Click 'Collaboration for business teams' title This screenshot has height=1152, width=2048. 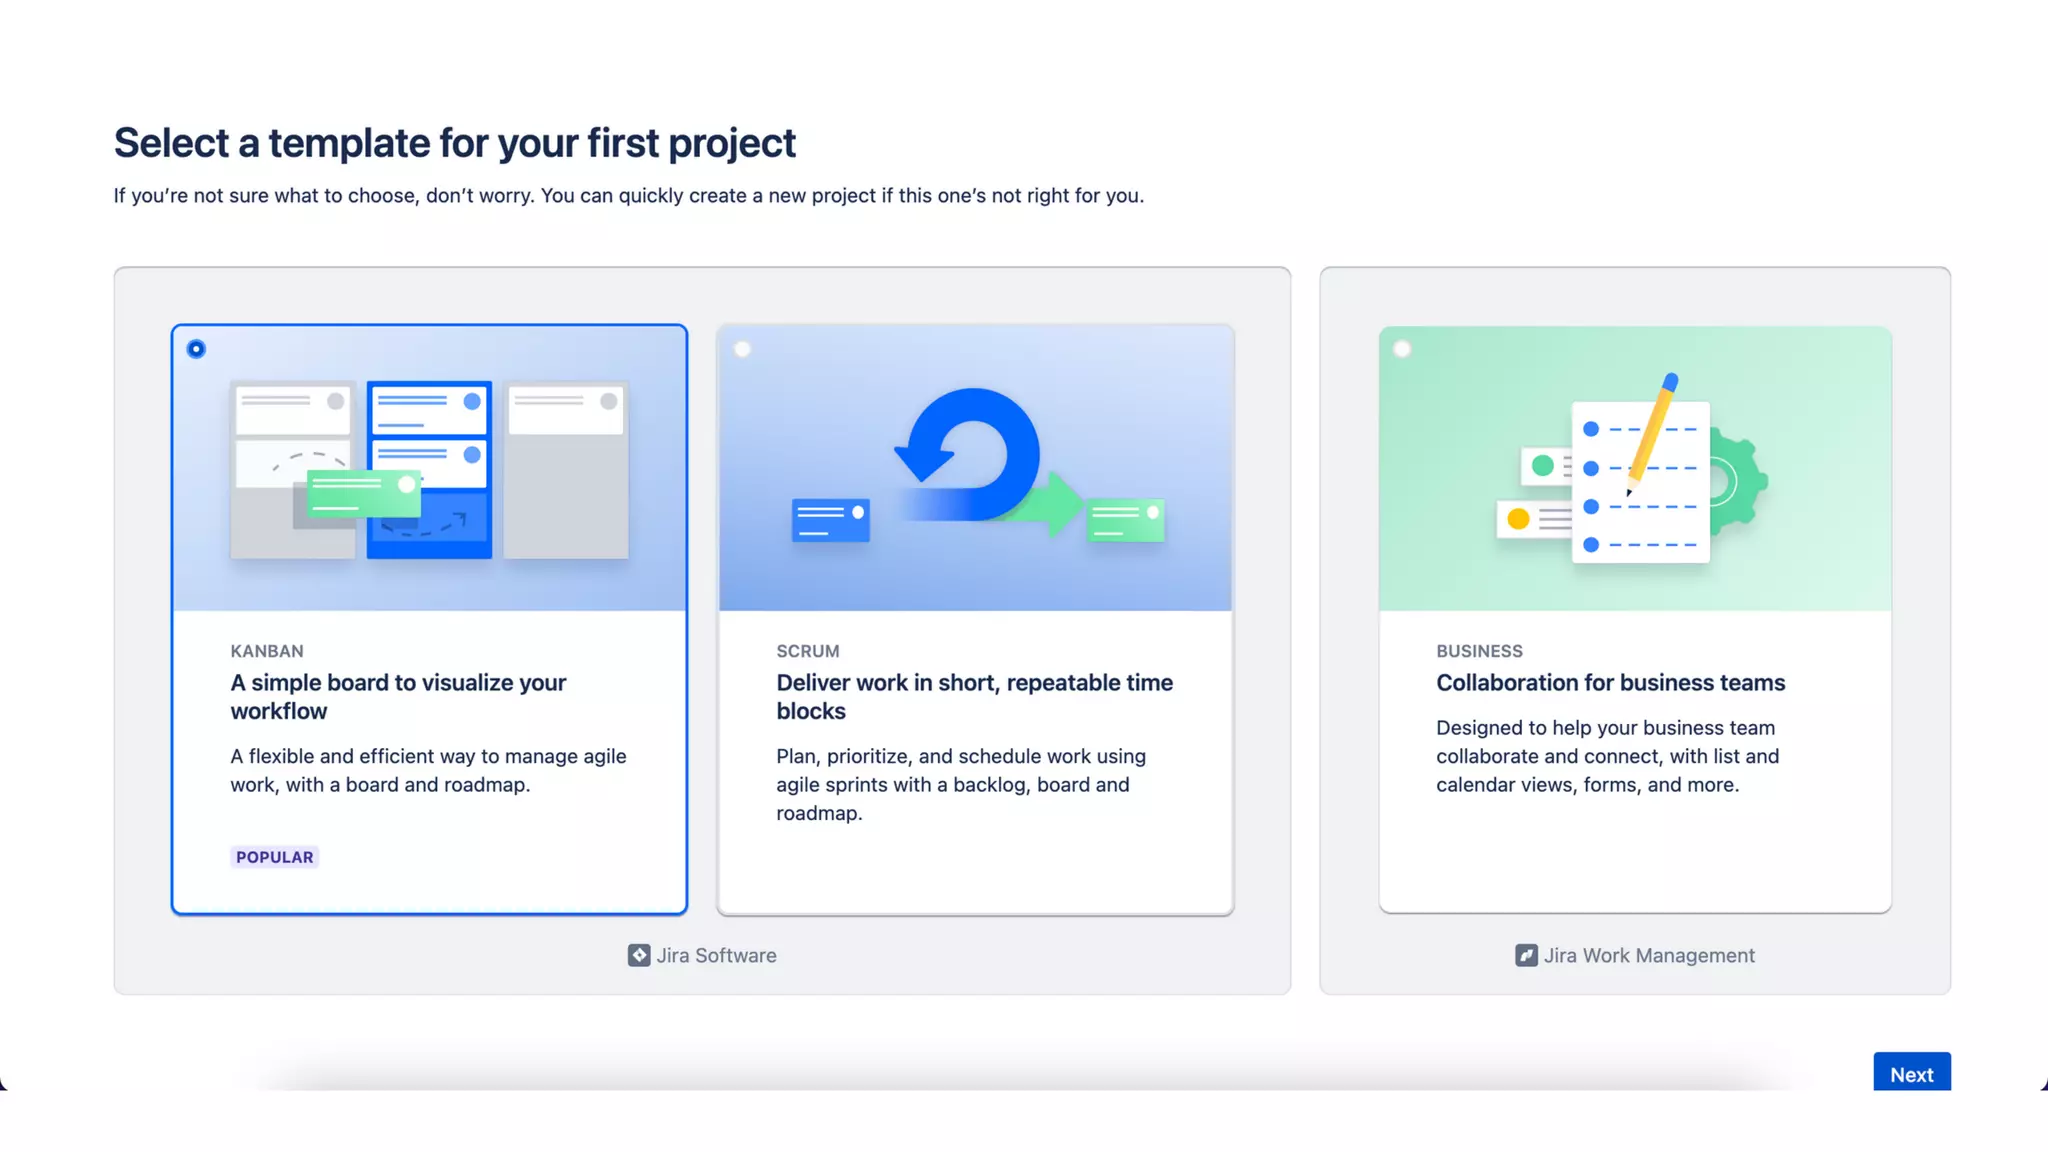click(x=1610, y=683)
